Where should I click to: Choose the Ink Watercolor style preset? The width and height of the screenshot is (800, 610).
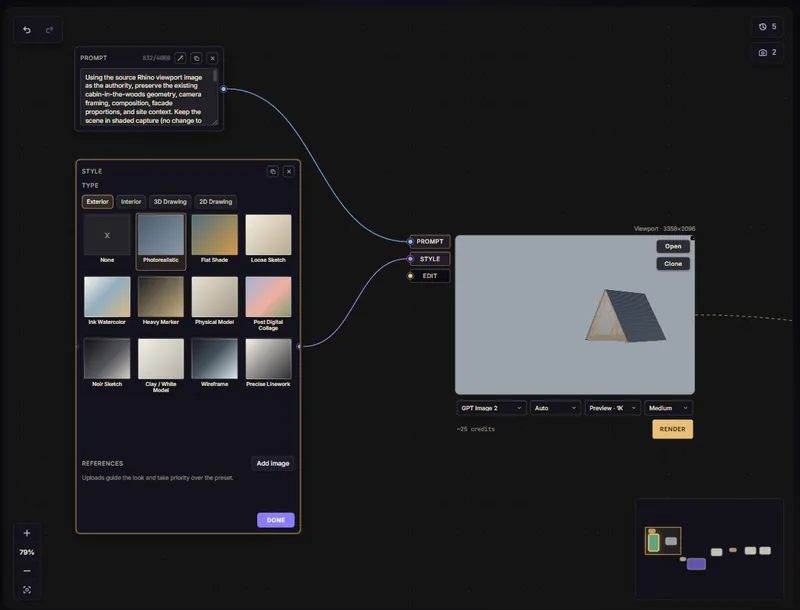tap(107, 301)
